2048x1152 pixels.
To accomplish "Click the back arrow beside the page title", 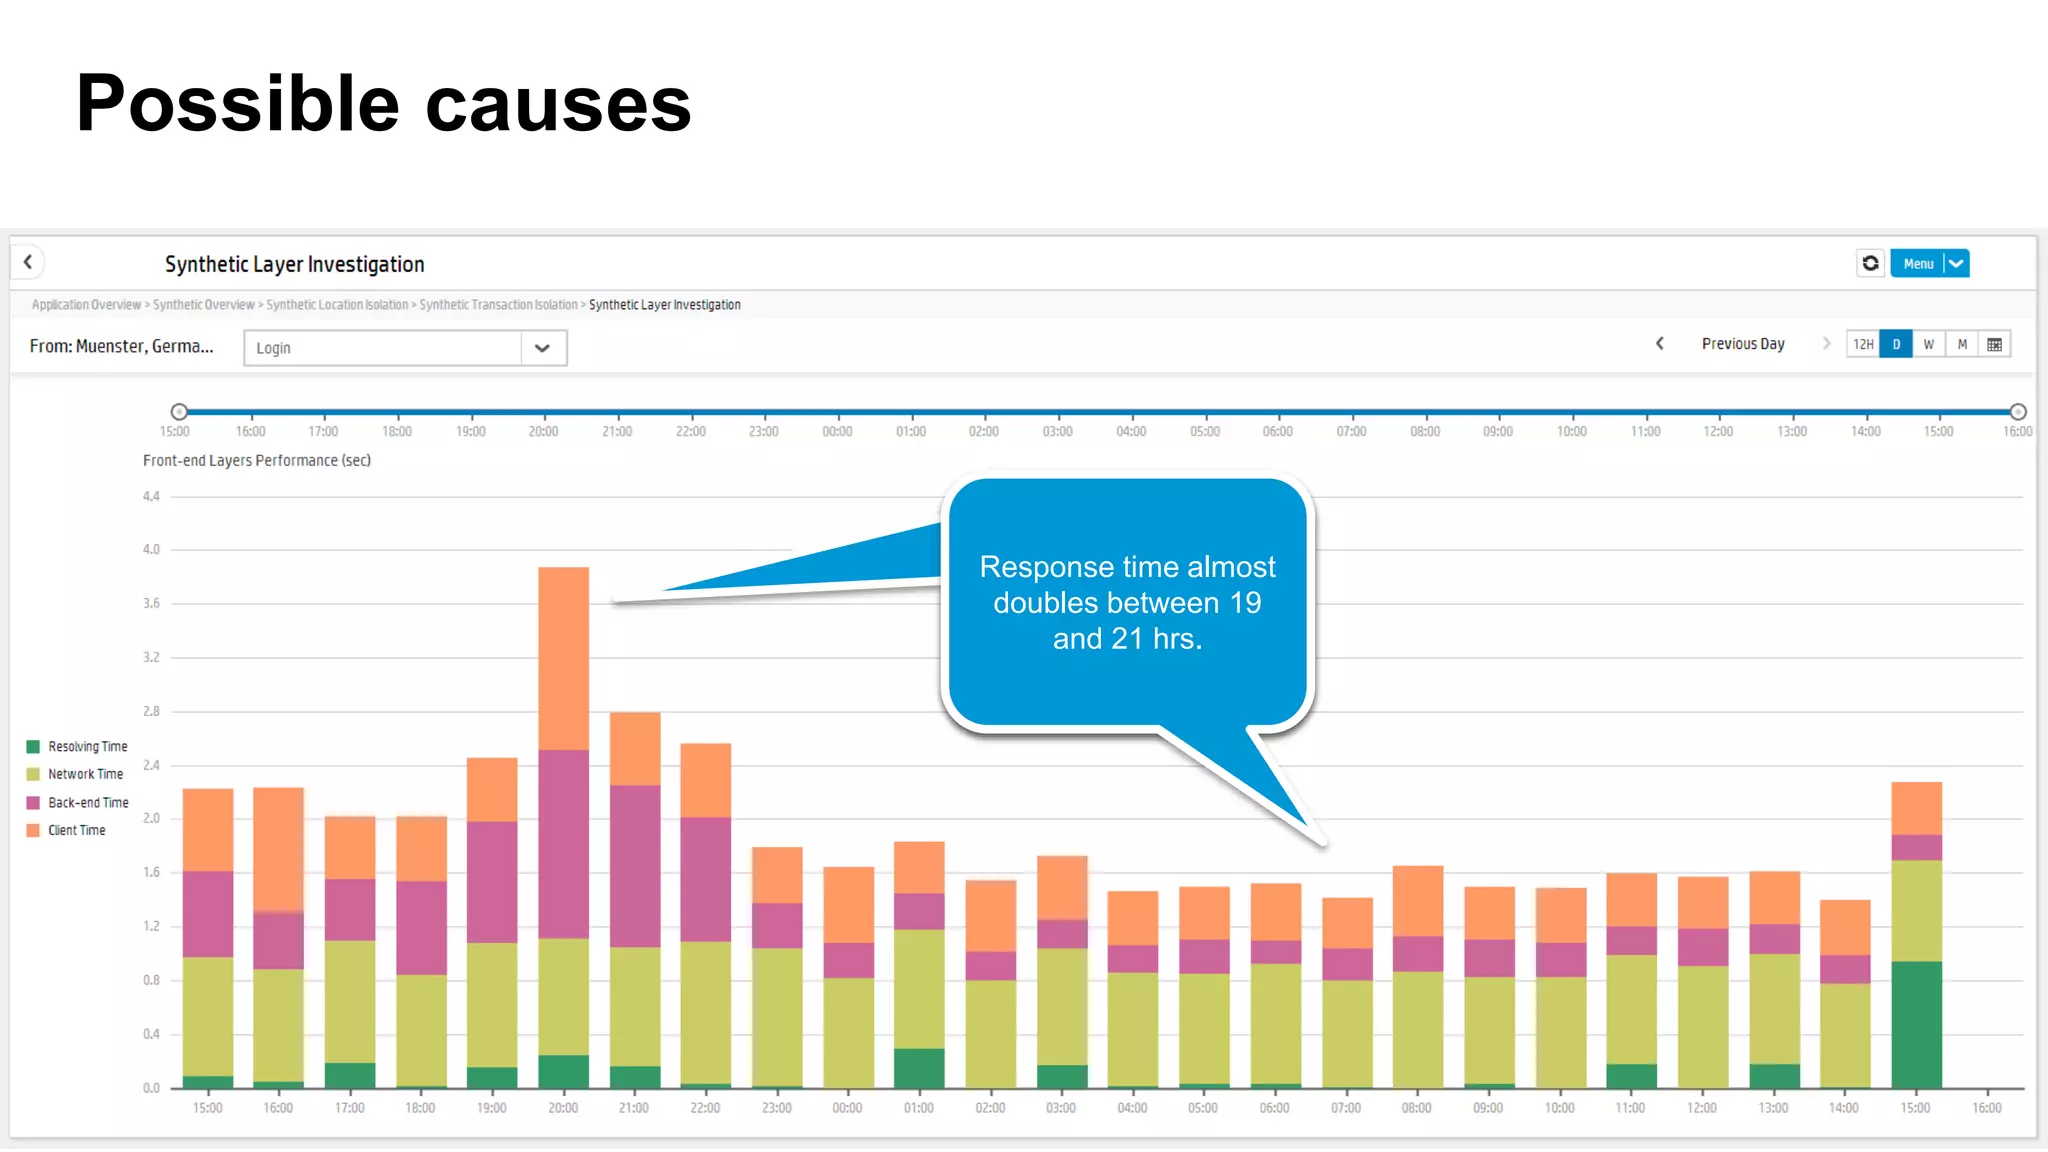I will (28, 262).
